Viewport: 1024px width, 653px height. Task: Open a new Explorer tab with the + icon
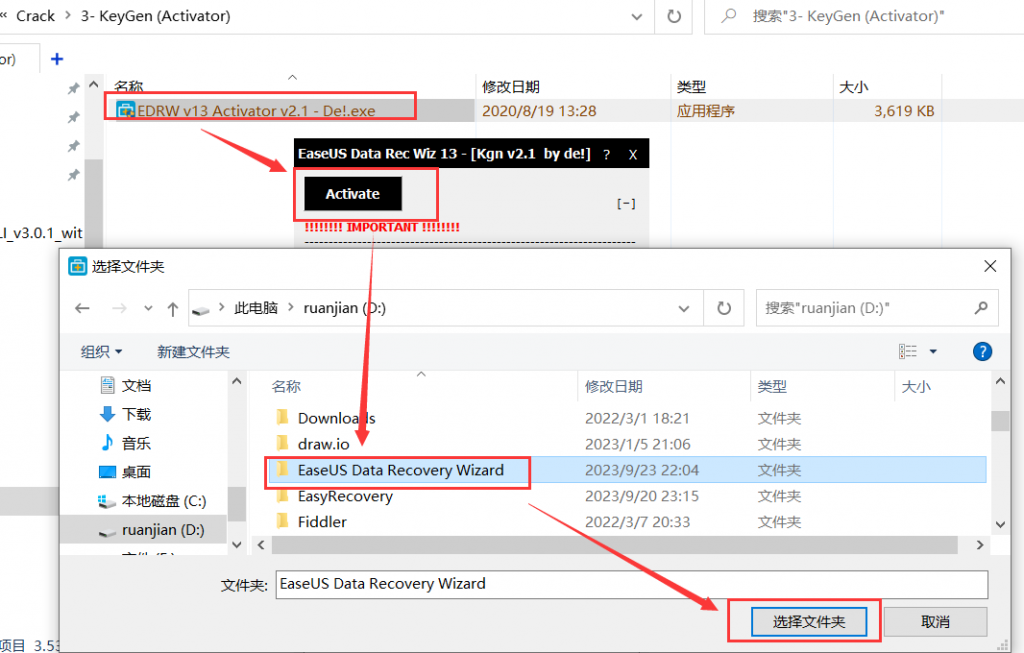(x=57, y=58)
